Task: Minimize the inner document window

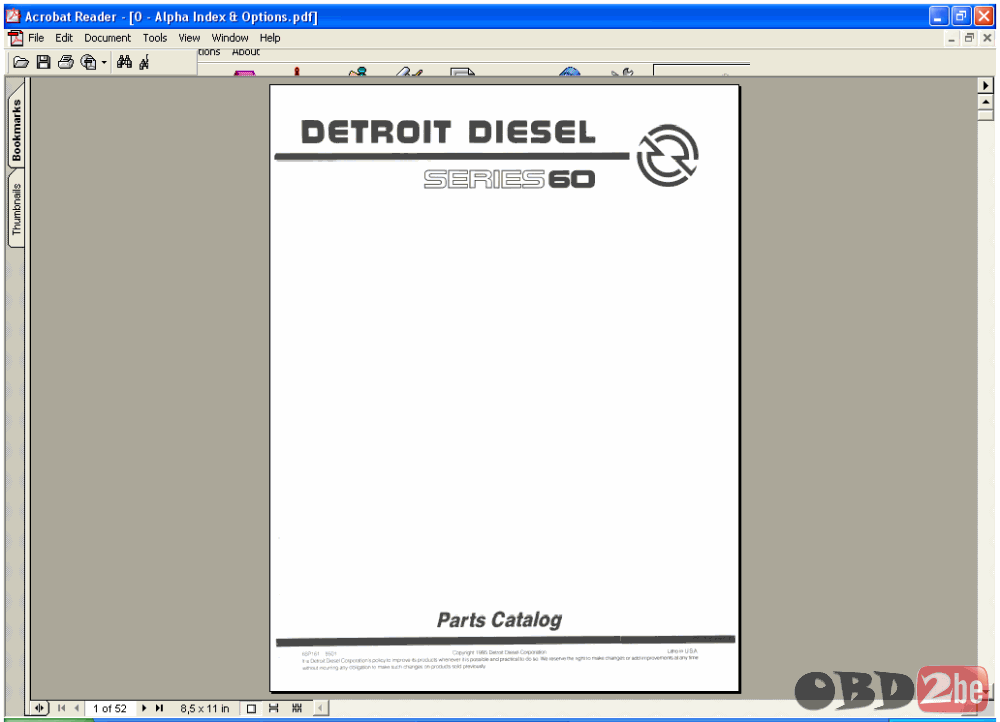Action: [x=951, y=38]
